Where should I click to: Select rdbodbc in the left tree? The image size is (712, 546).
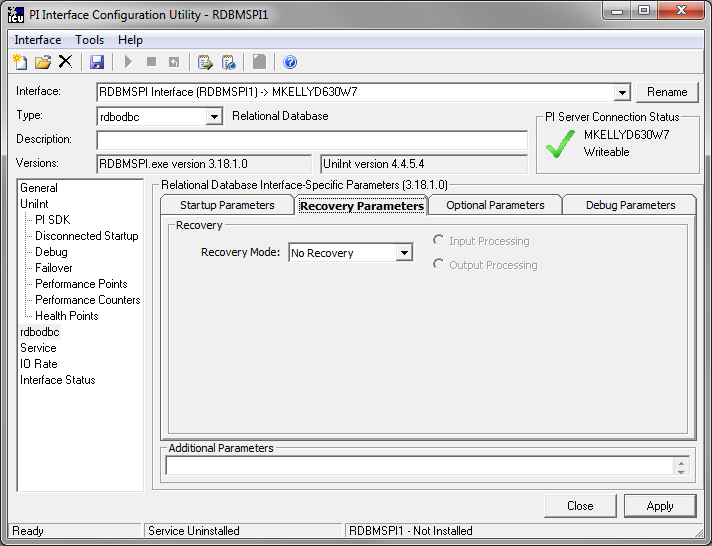pos(40,332)
